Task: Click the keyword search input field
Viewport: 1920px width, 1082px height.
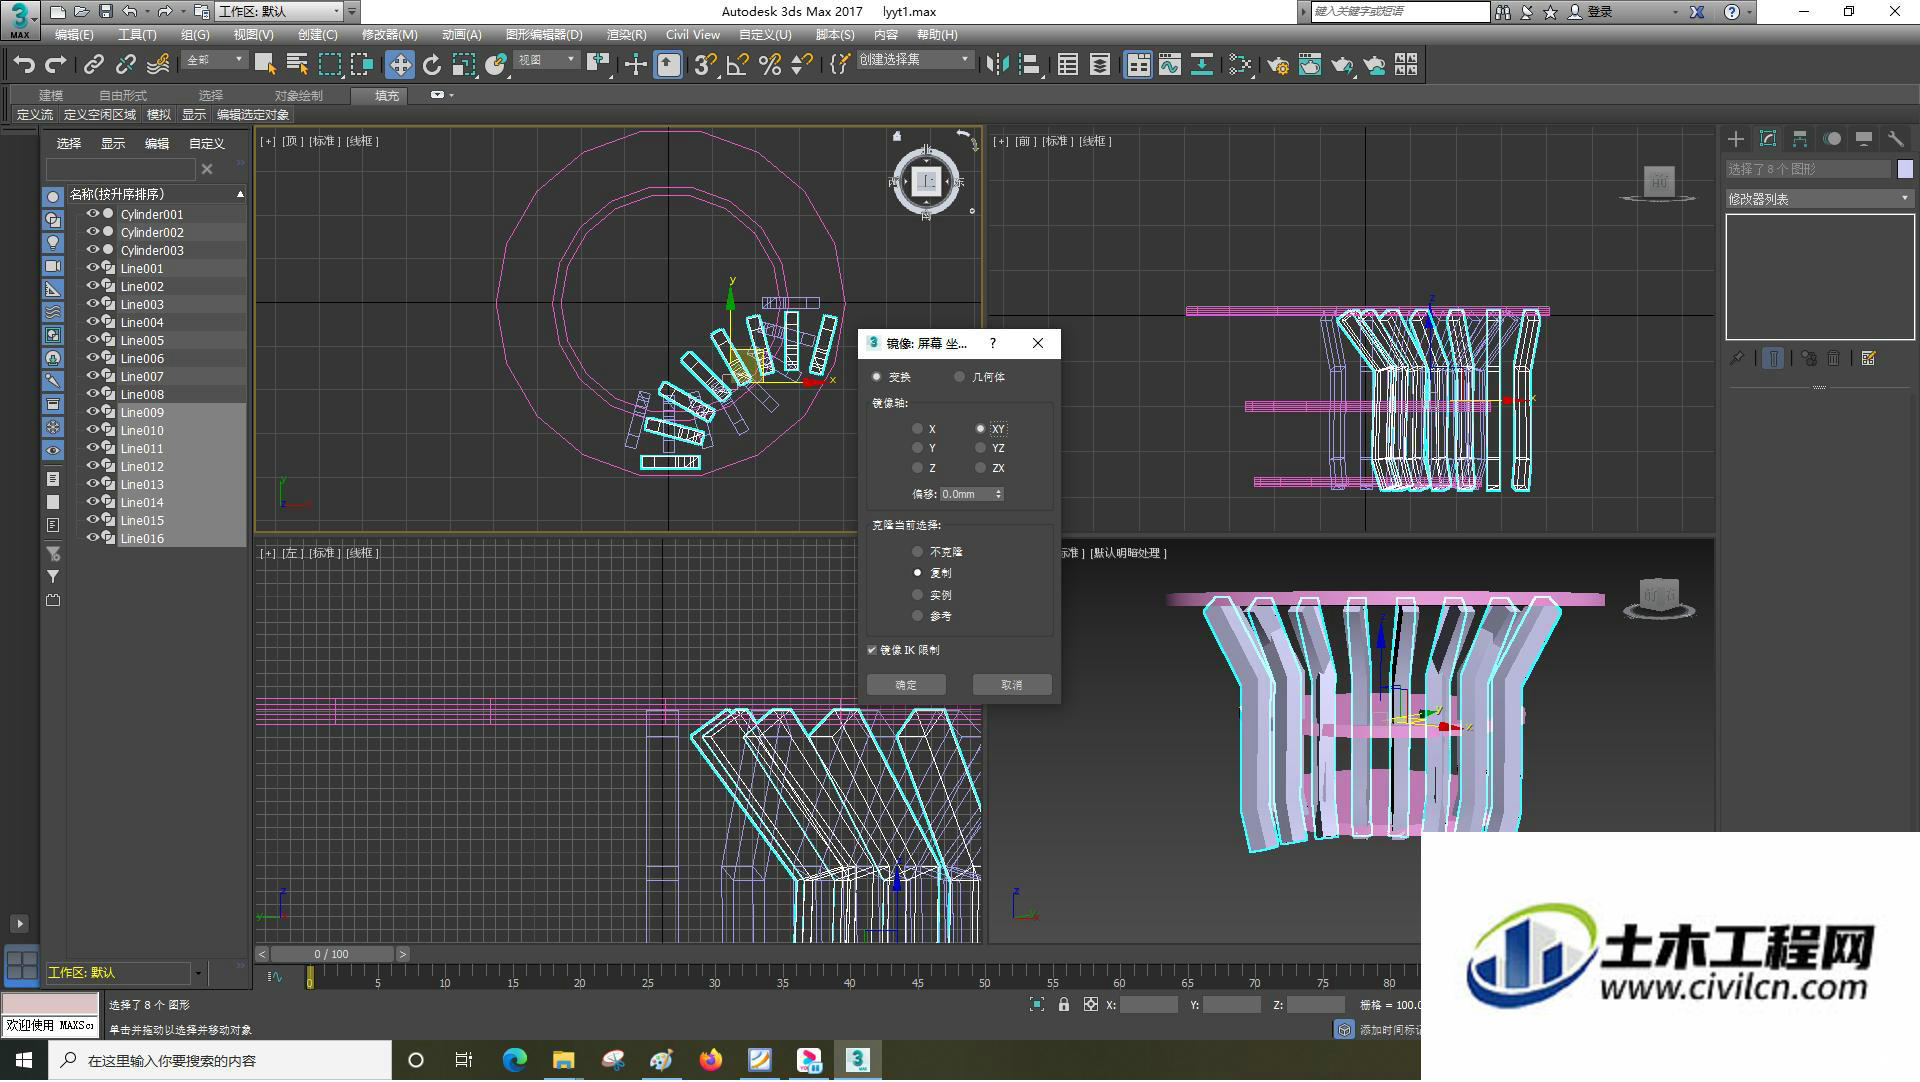Action: tap(1400, 12)
